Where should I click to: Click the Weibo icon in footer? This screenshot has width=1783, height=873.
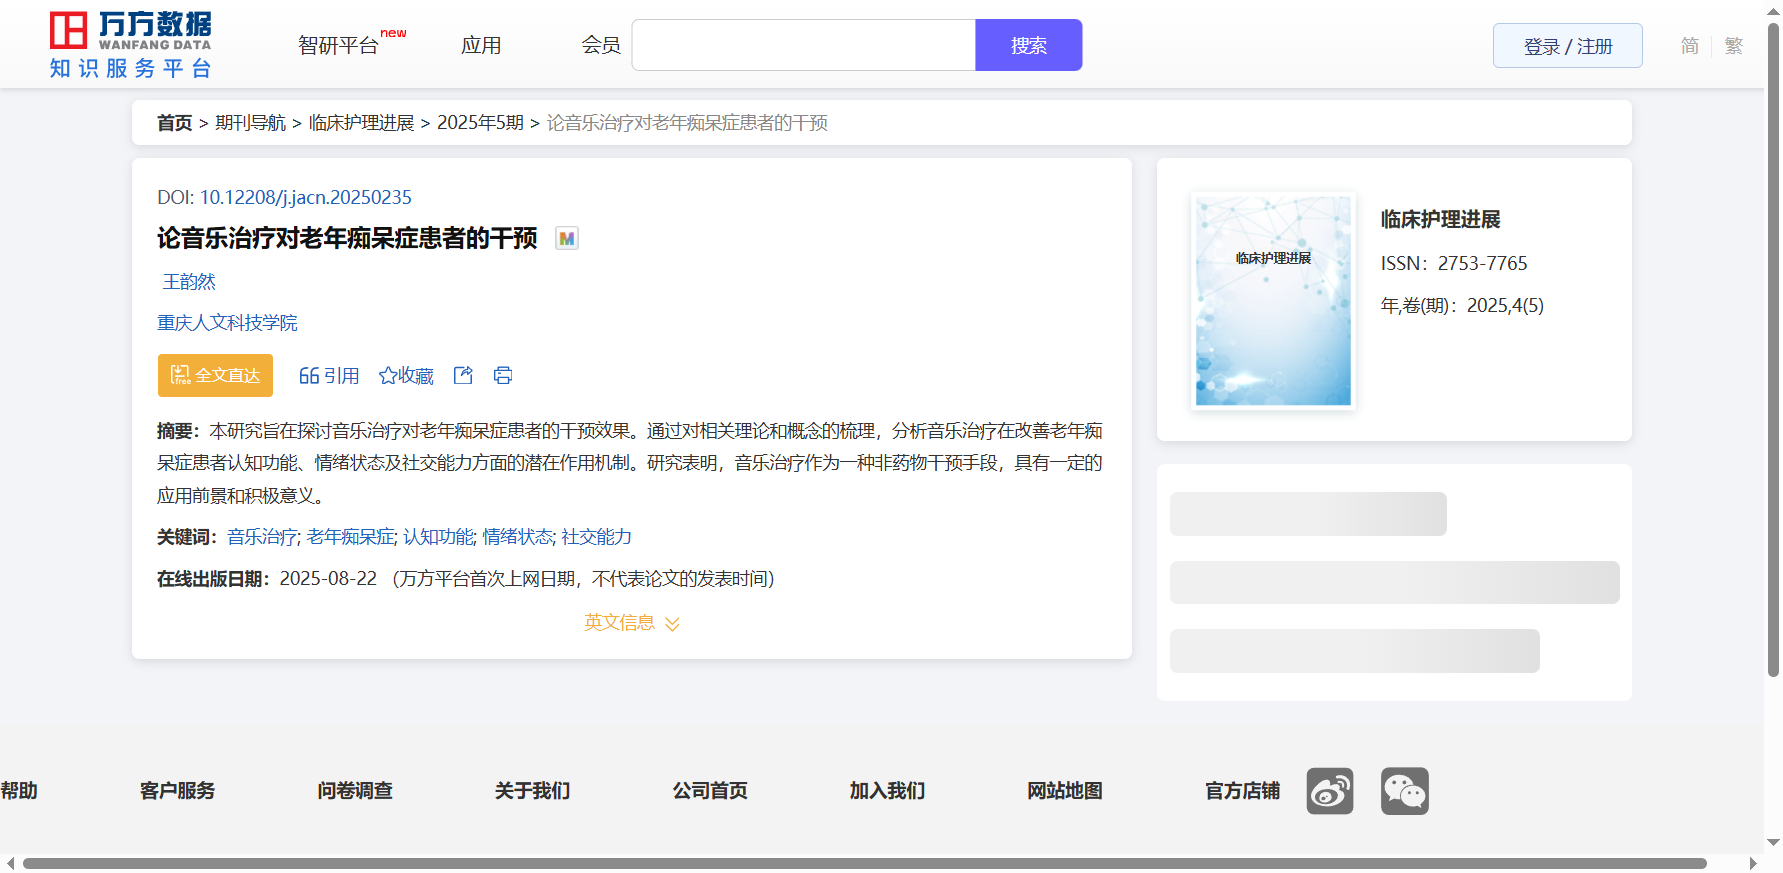(x=1330, y=791)
